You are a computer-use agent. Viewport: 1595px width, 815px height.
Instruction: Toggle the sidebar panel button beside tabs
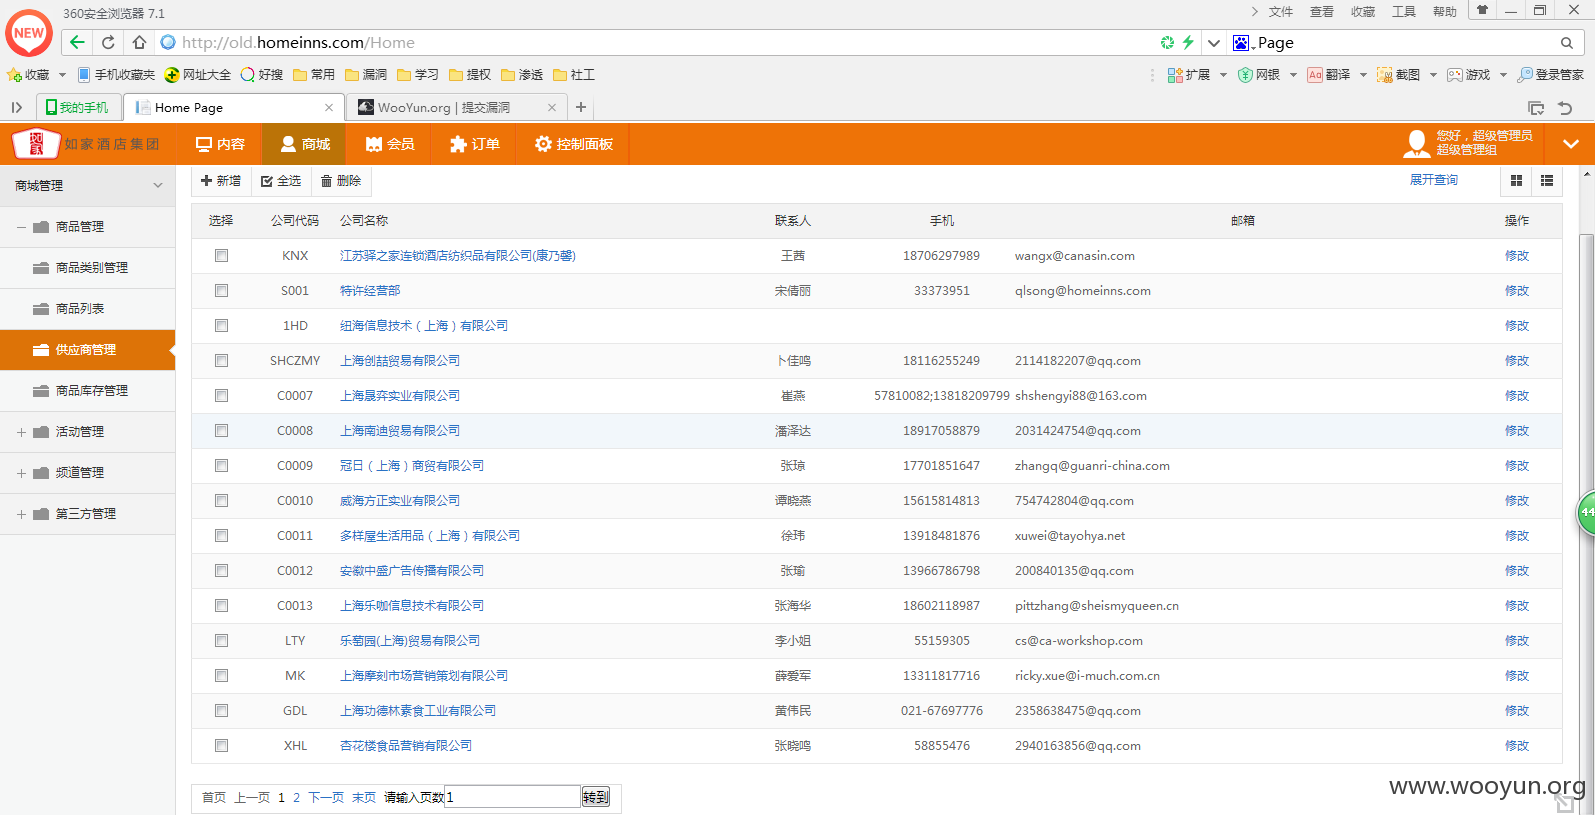[17, 107]
